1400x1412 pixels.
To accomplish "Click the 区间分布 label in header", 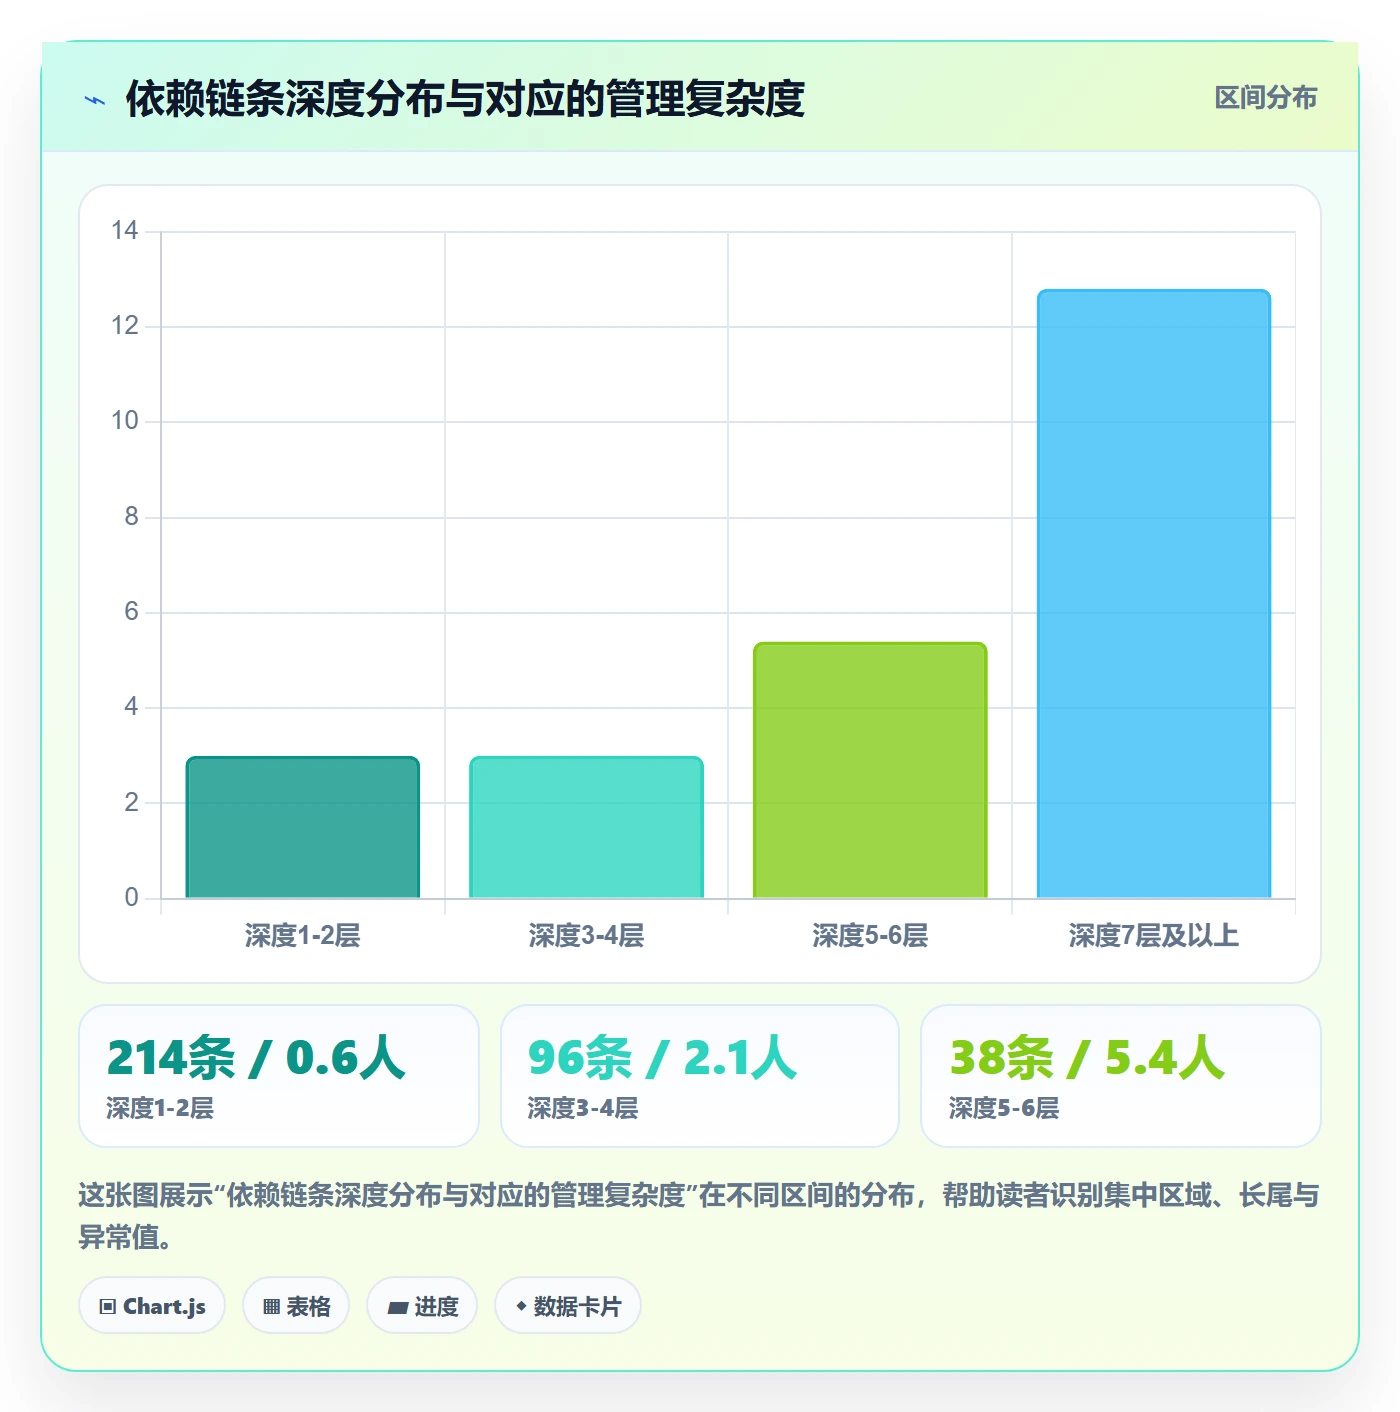I will (1266, 98).
